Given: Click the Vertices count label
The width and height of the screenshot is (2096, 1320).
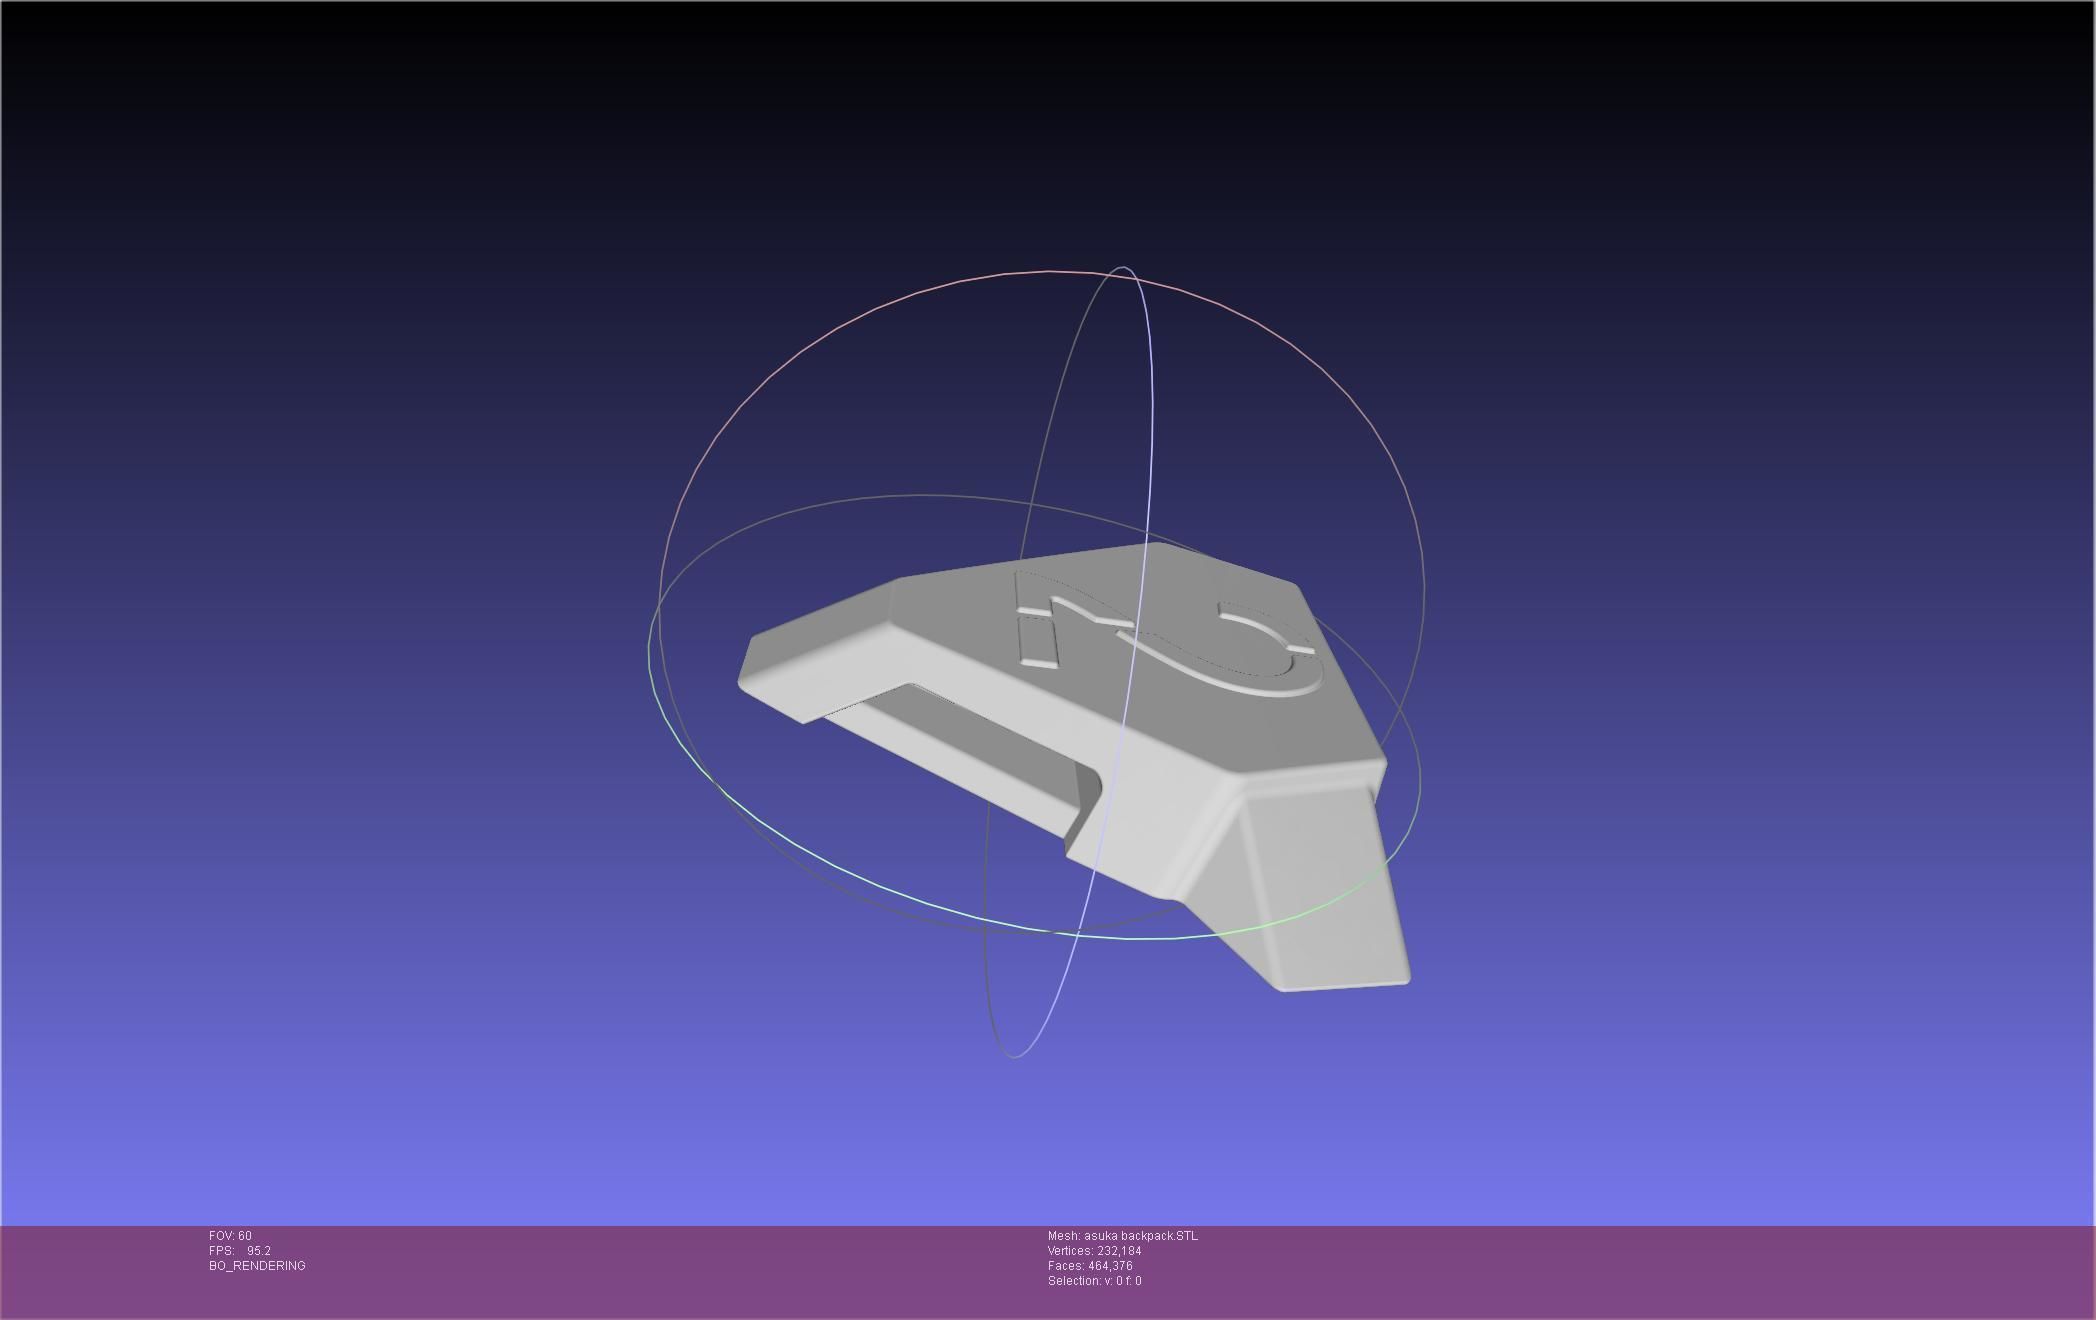Looking at the screenshot, I should coord(1094,1251).
